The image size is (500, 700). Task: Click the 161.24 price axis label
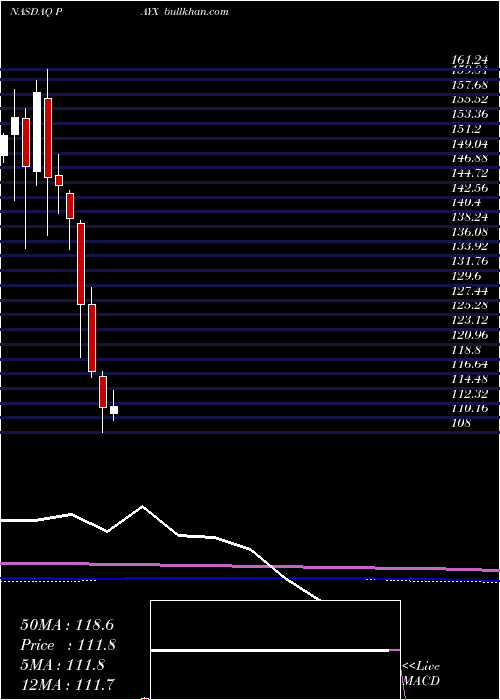[x=469, y=60]
